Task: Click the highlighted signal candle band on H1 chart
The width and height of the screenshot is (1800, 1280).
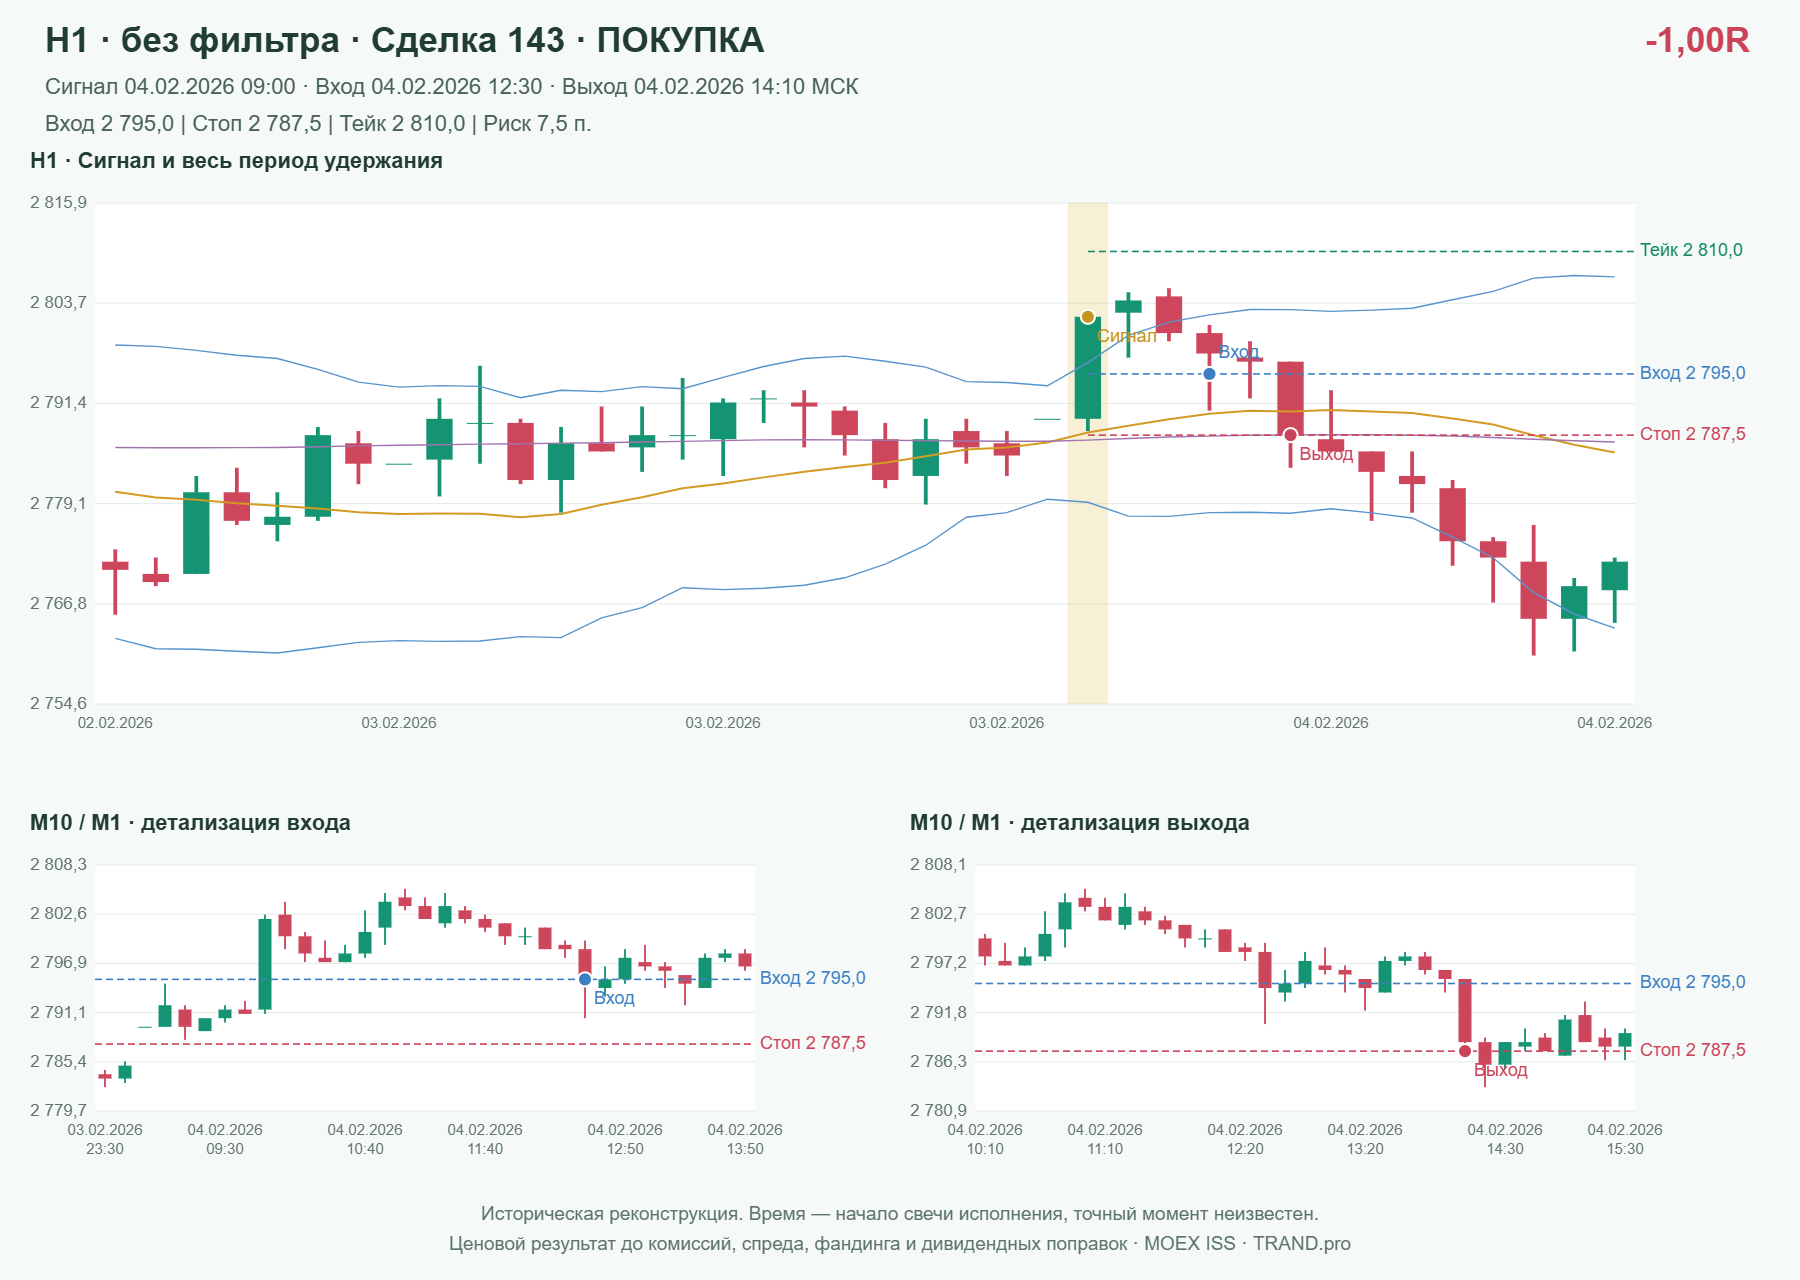Action: click(x=1088, y=453)
